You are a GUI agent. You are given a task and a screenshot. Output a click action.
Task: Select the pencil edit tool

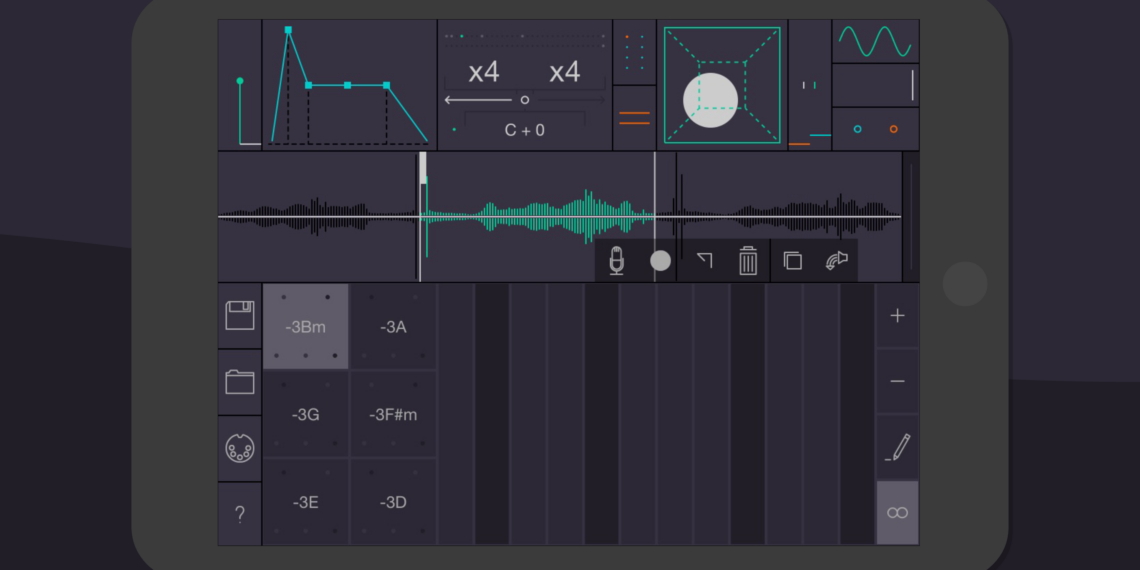897,447
